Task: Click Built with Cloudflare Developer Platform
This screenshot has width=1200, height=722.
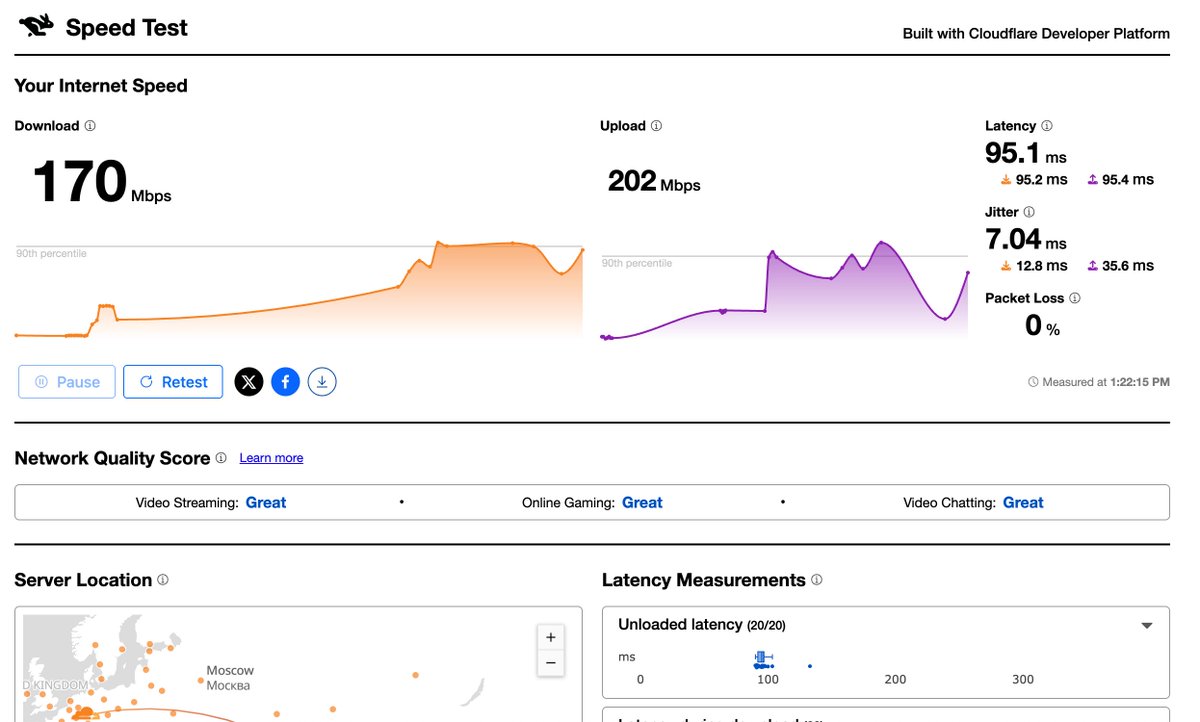Action: [1036, 33]
